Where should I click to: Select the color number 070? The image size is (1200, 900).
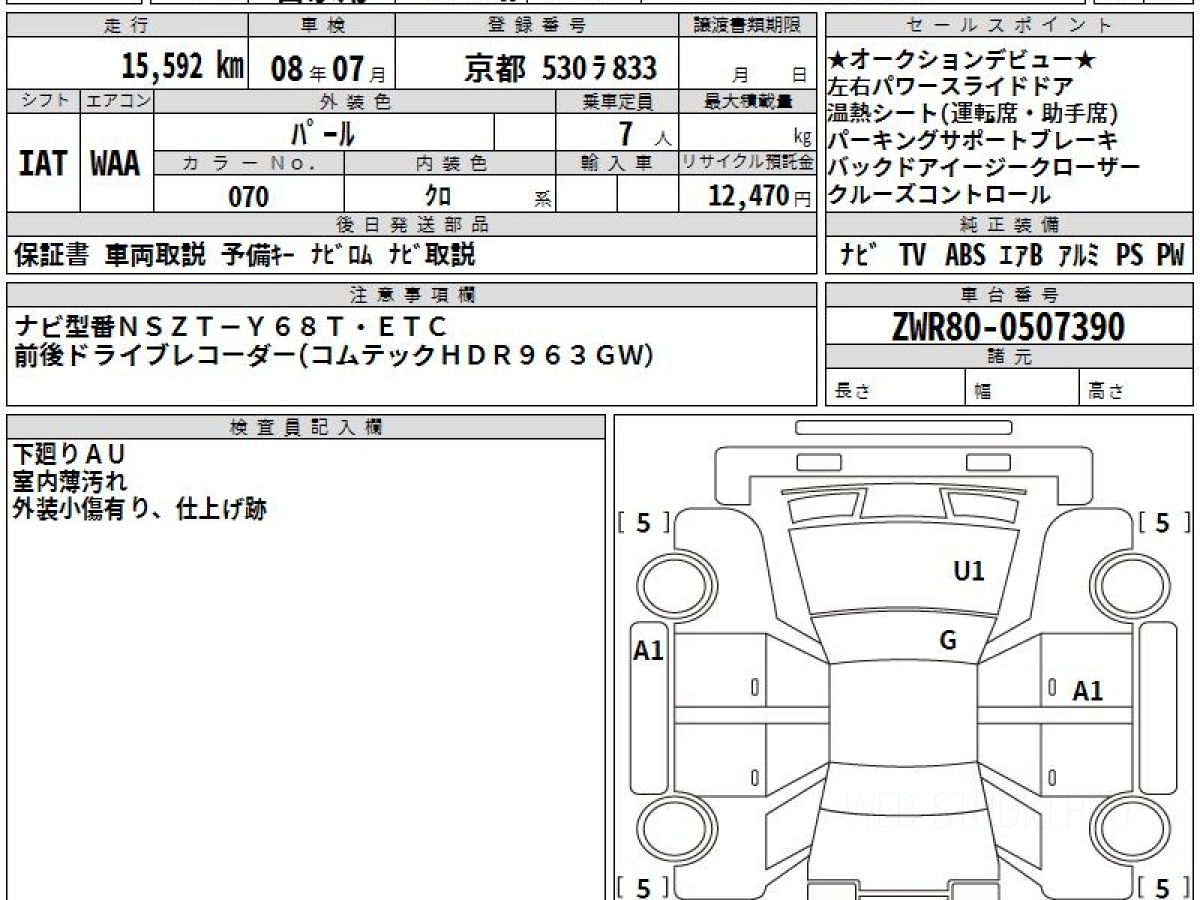[x=249, y=197]
